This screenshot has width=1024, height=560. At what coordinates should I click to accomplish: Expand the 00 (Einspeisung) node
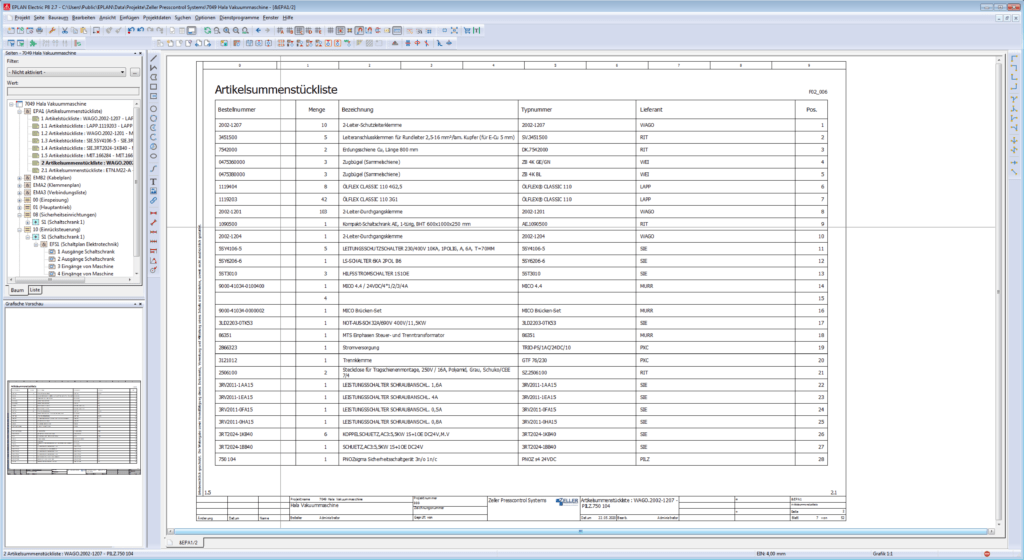pos(20,200)
